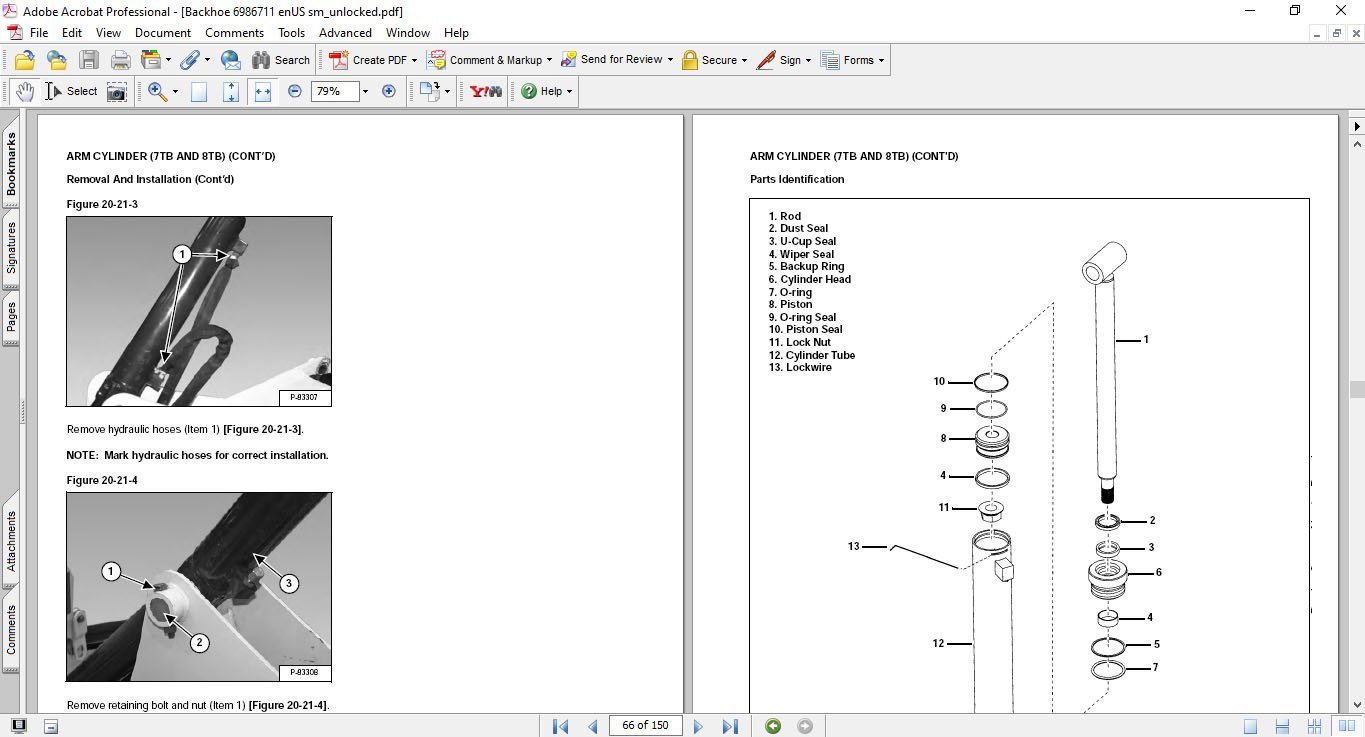Screen dimensions: 1365x737
Task: Open the Window menu
Action: pyautogui.click(x=408, y=33)
